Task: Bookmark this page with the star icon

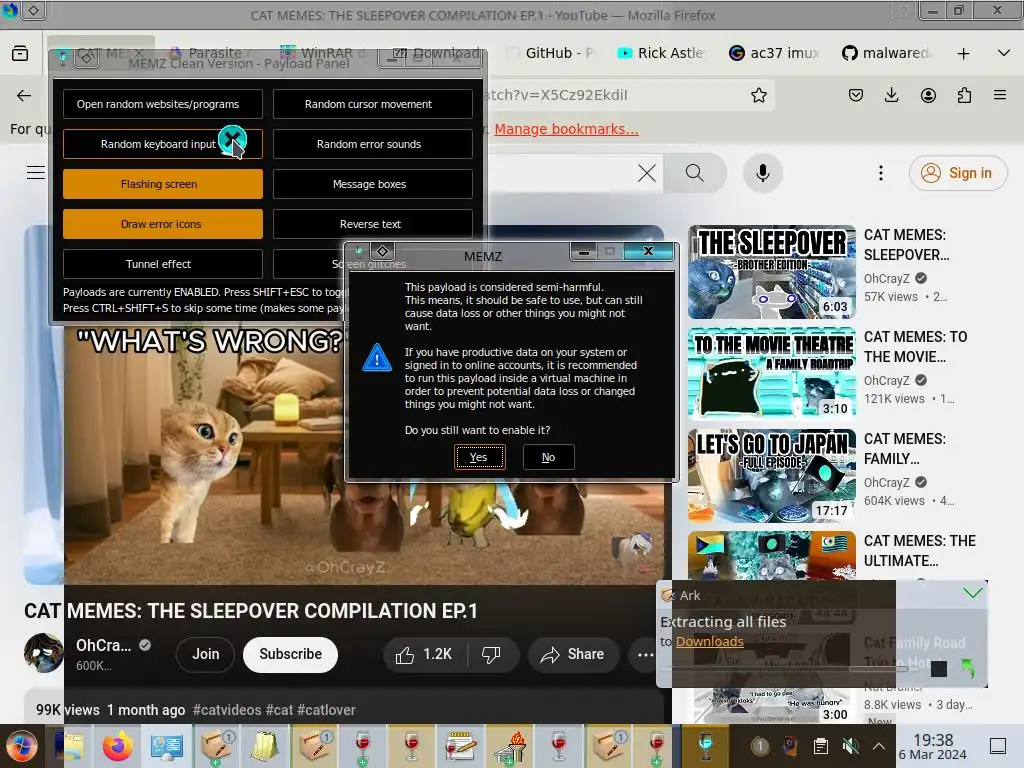Action: [x=758, y=95]
